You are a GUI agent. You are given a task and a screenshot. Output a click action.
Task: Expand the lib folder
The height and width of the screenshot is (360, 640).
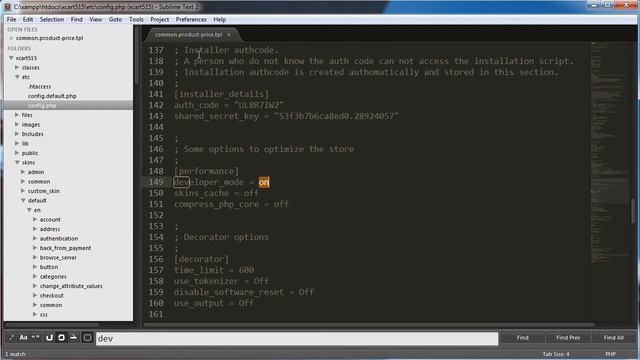pos(17,143)
